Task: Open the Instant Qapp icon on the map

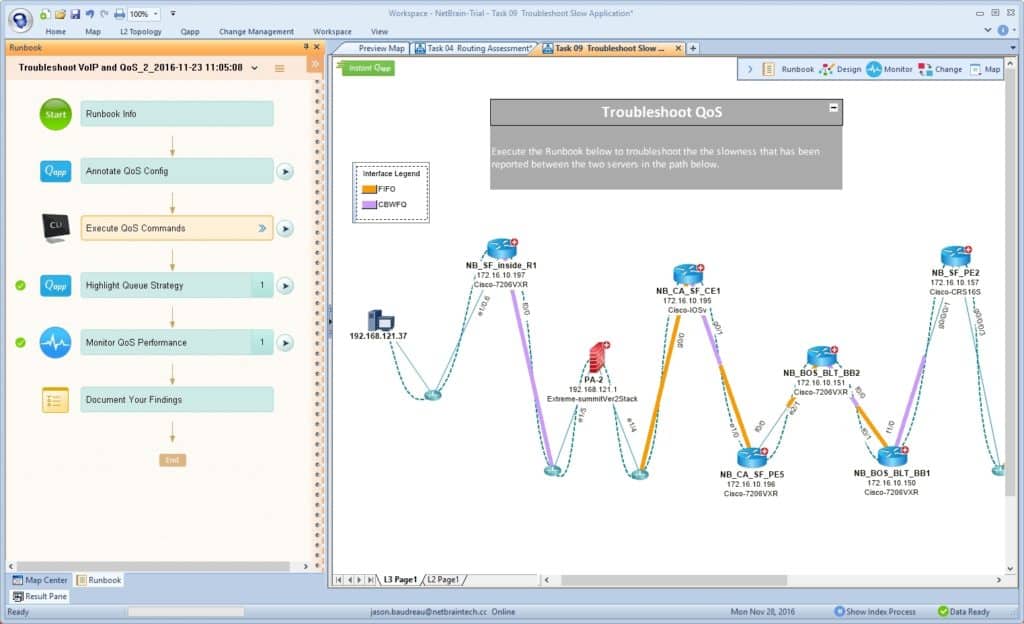Action: (366, 67)
